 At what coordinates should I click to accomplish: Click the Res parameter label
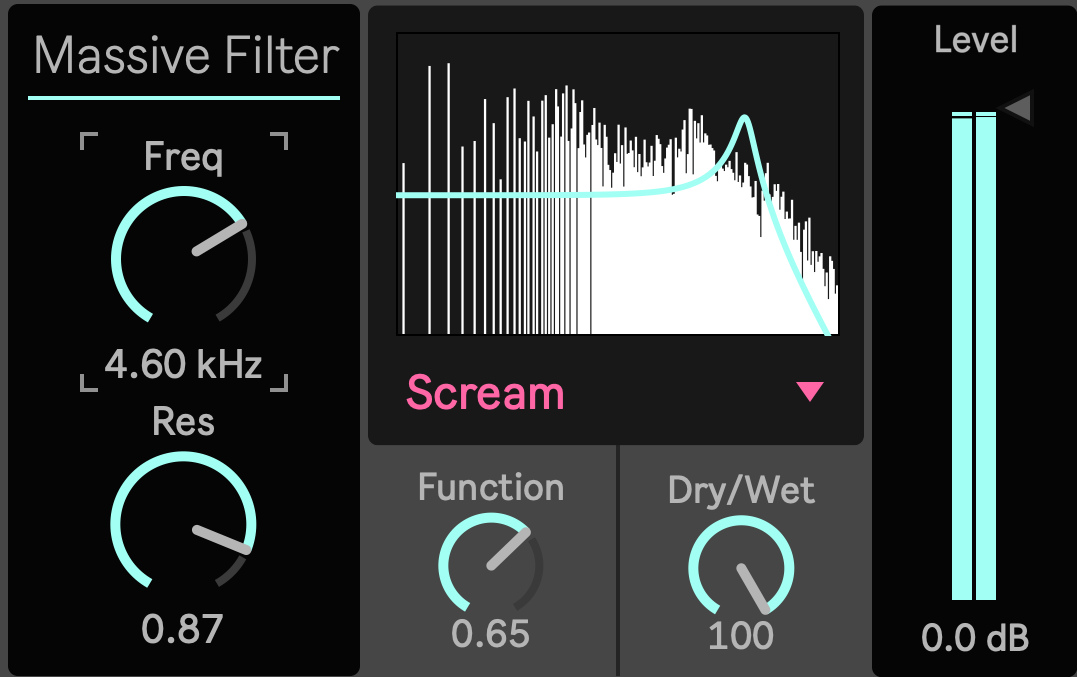tap(183, 422)
